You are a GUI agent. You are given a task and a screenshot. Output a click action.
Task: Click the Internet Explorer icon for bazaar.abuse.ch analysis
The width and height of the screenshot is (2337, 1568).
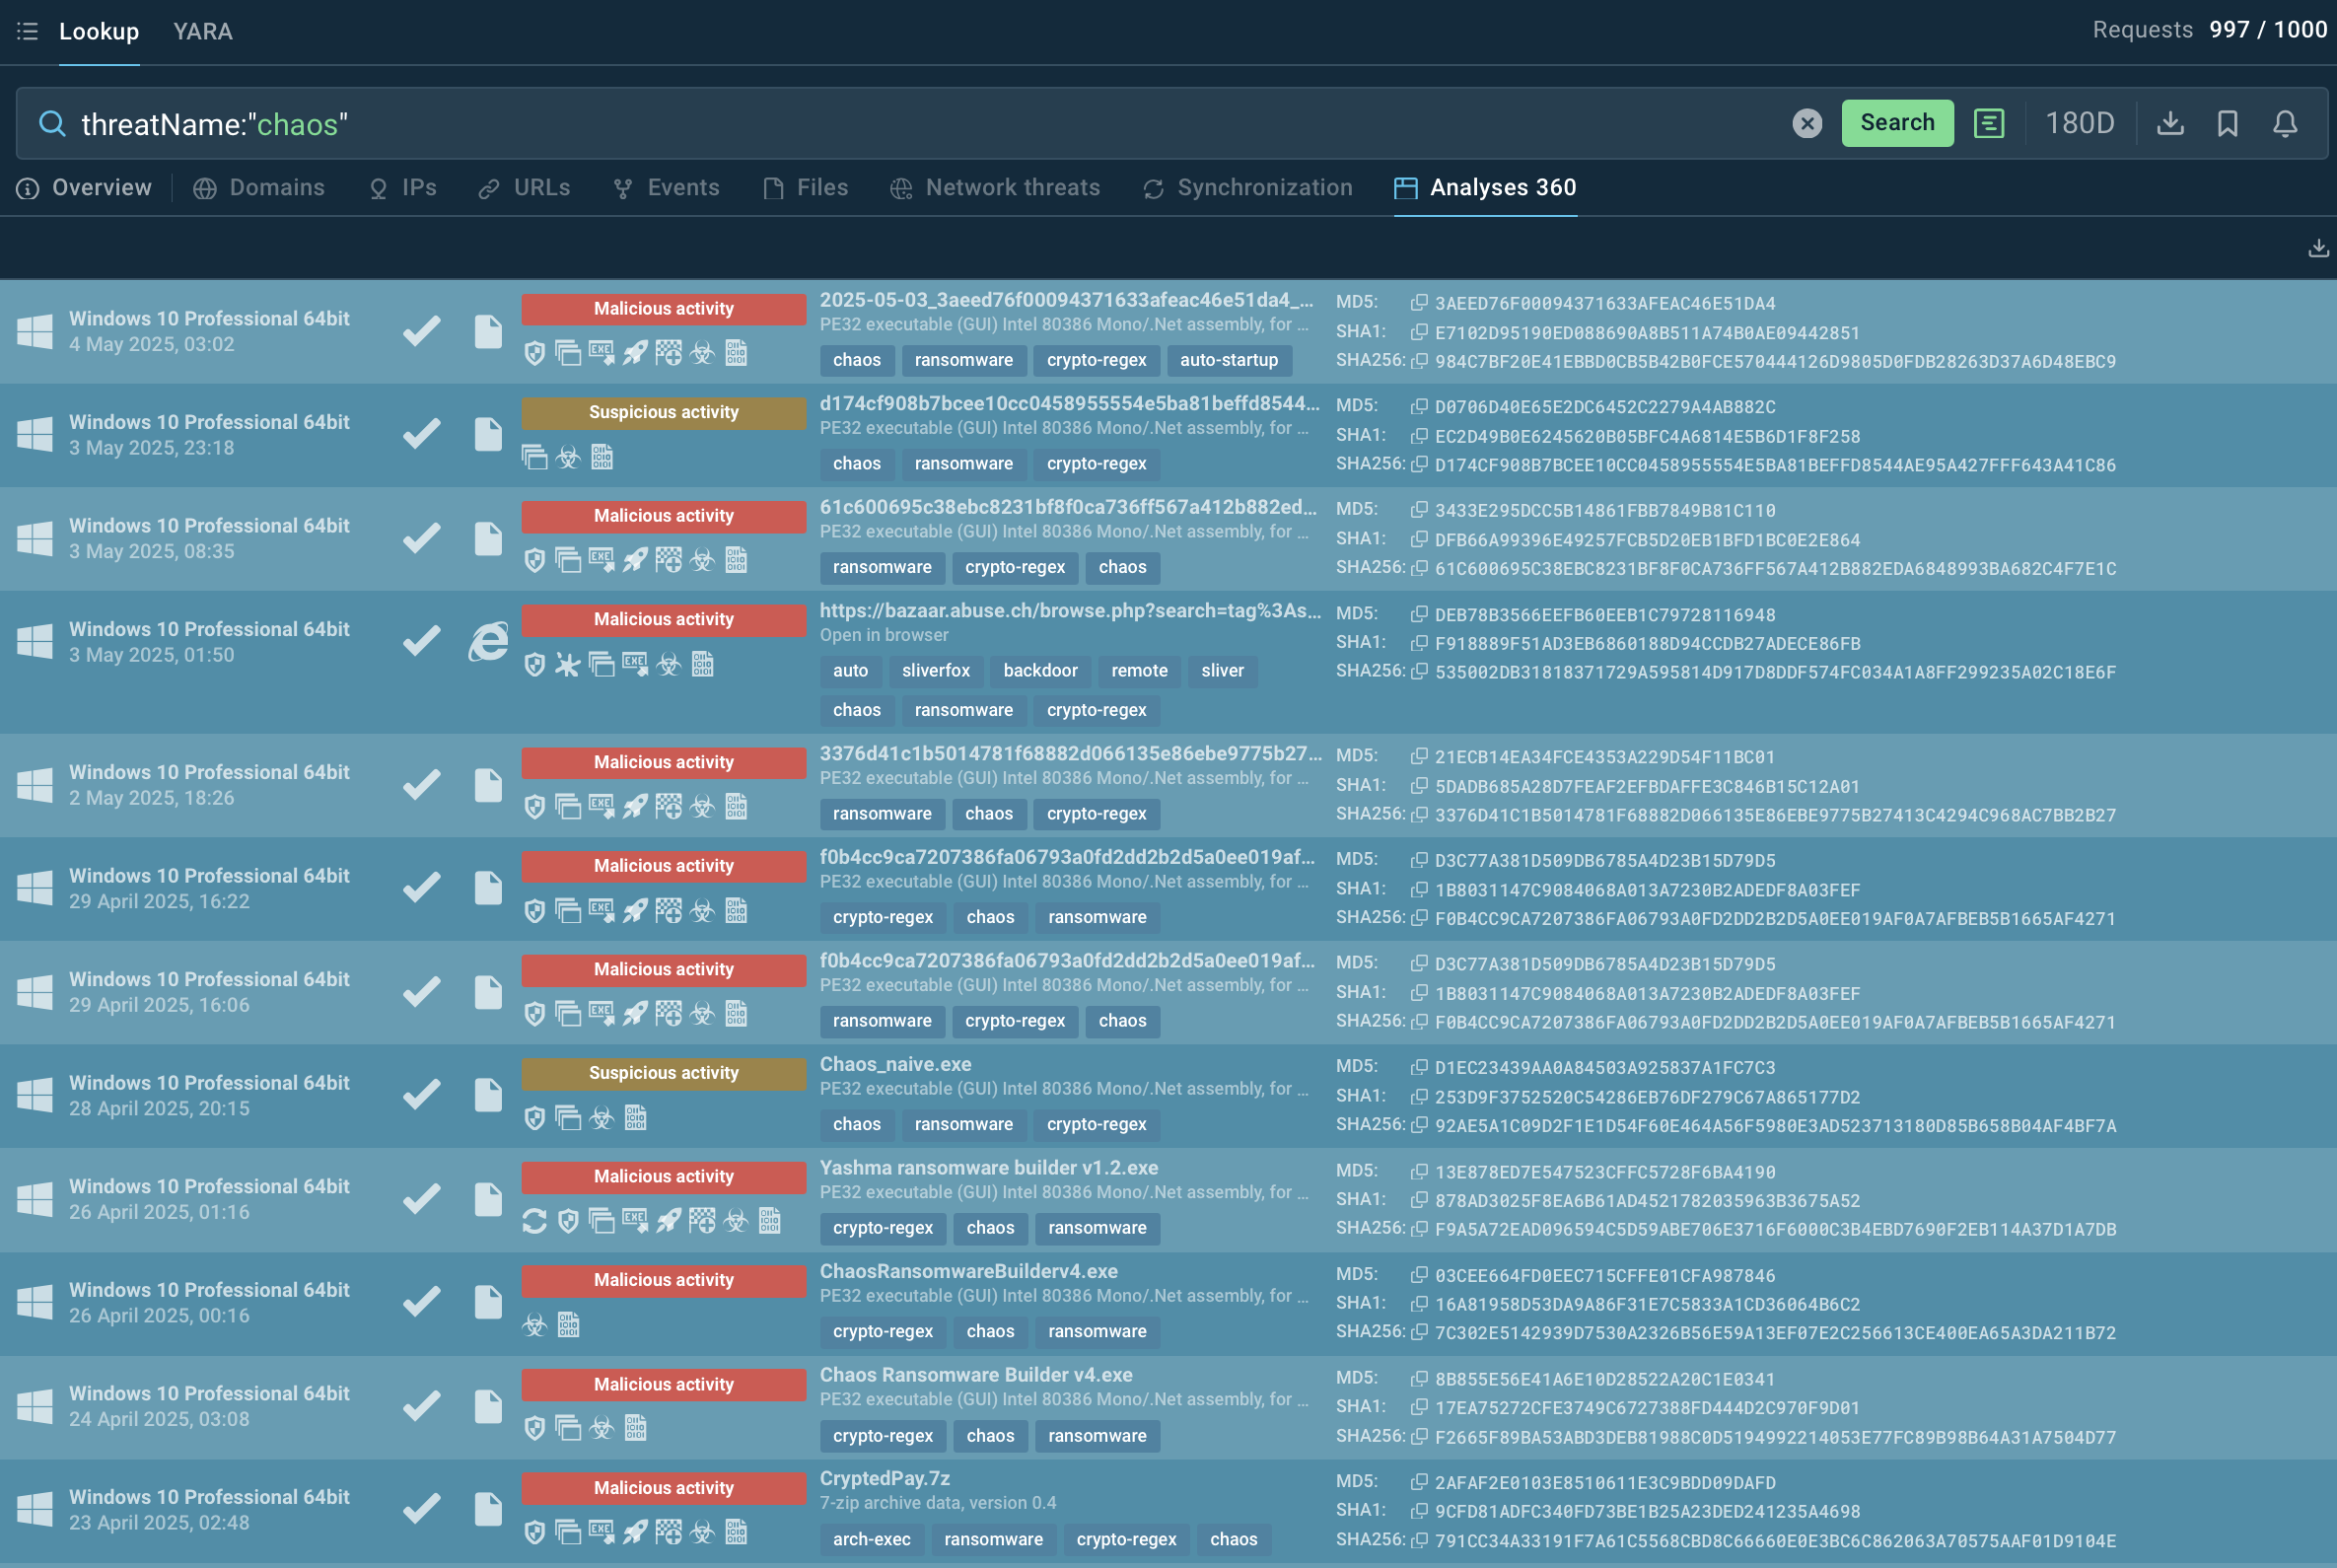pyautogui.click(x=488, y=641)
